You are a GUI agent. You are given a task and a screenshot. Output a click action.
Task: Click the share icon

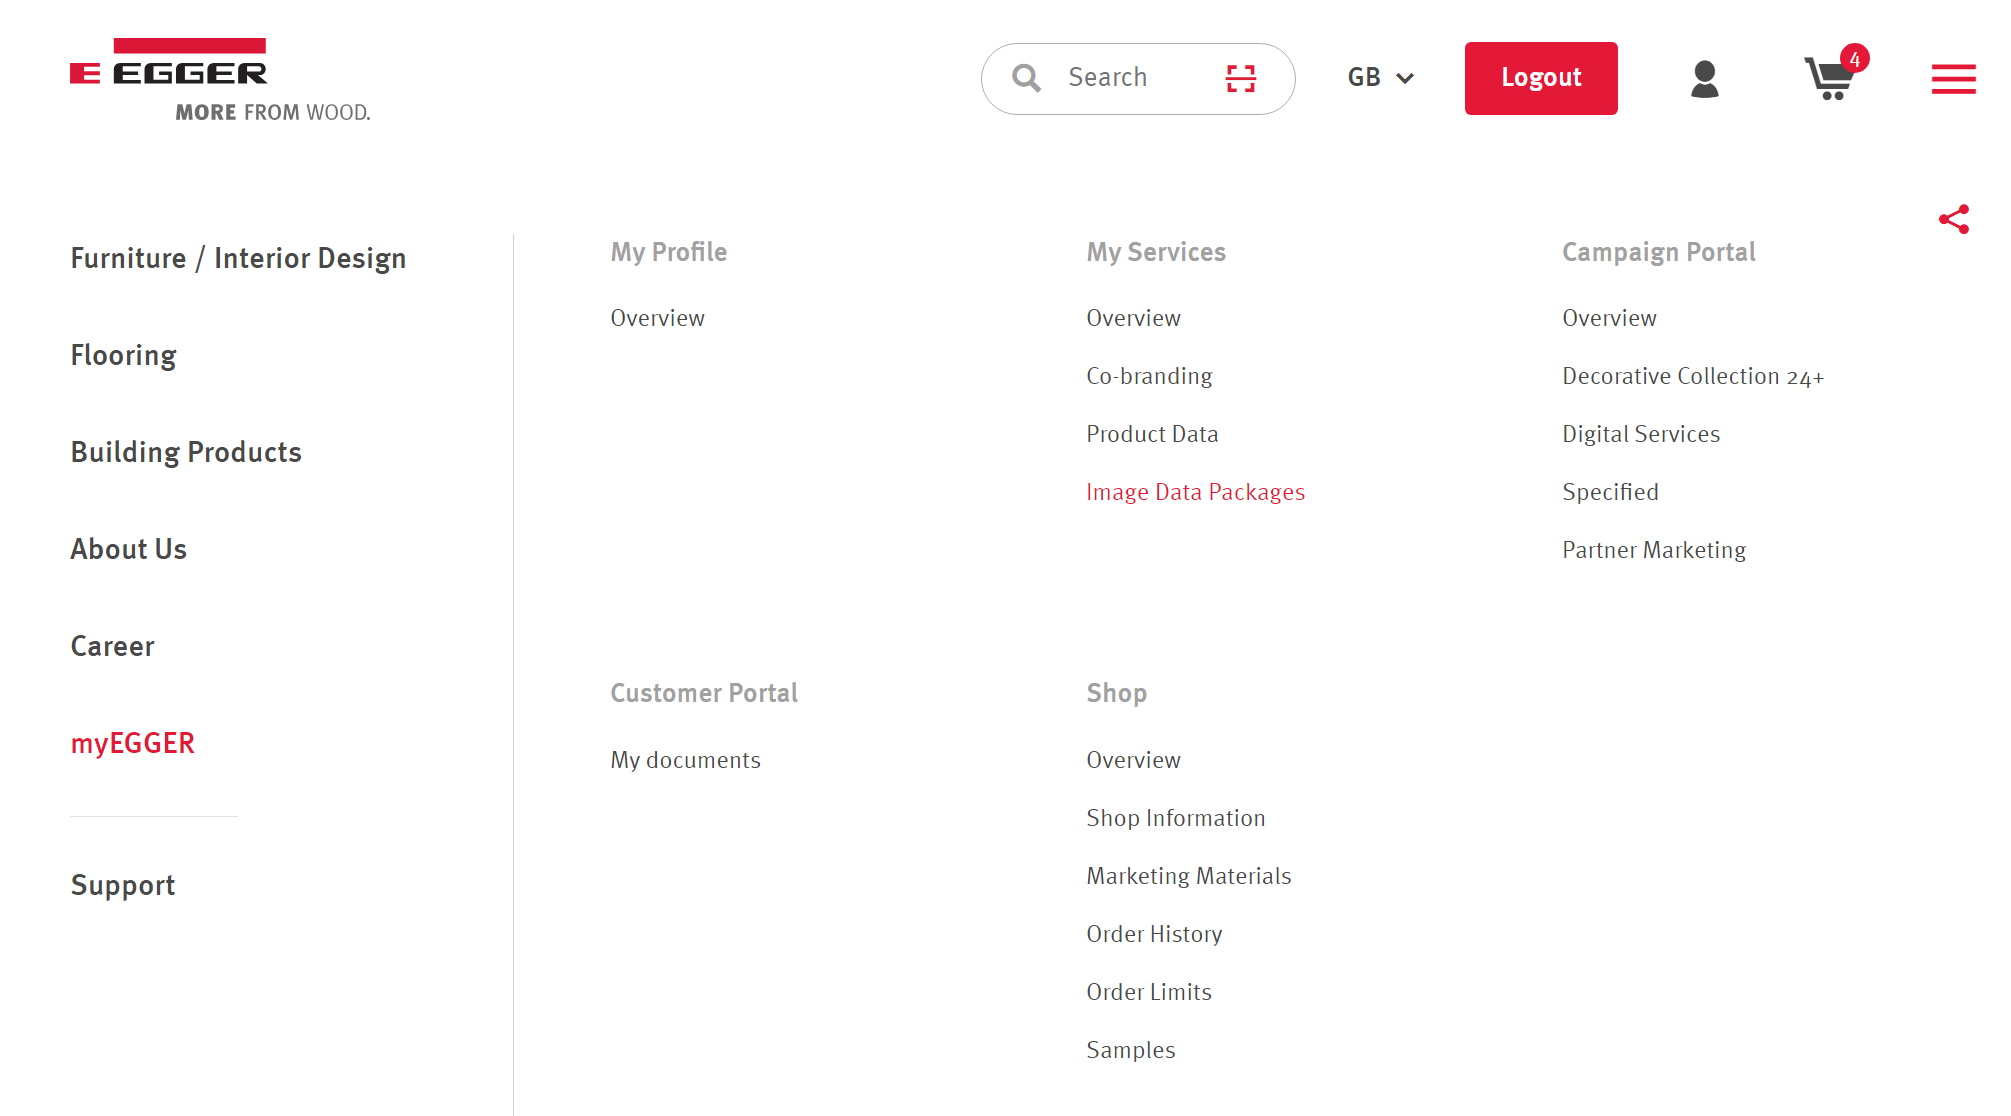coord(1953,219)
